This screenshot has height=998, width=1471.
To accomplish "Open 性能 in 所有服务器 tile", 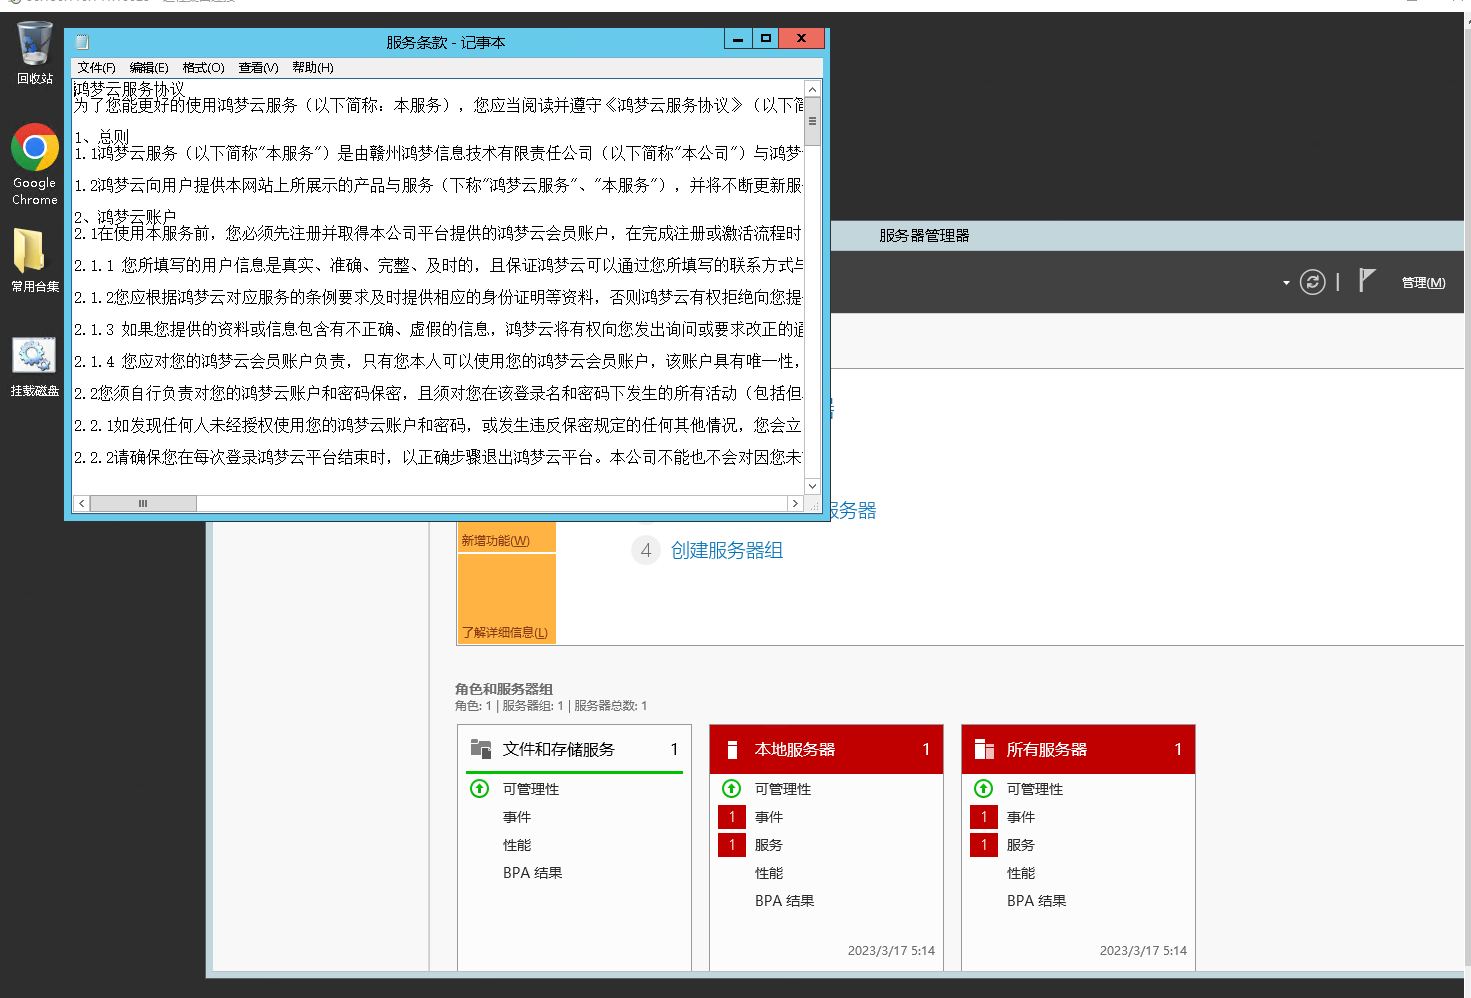I will coord(1021,873).
